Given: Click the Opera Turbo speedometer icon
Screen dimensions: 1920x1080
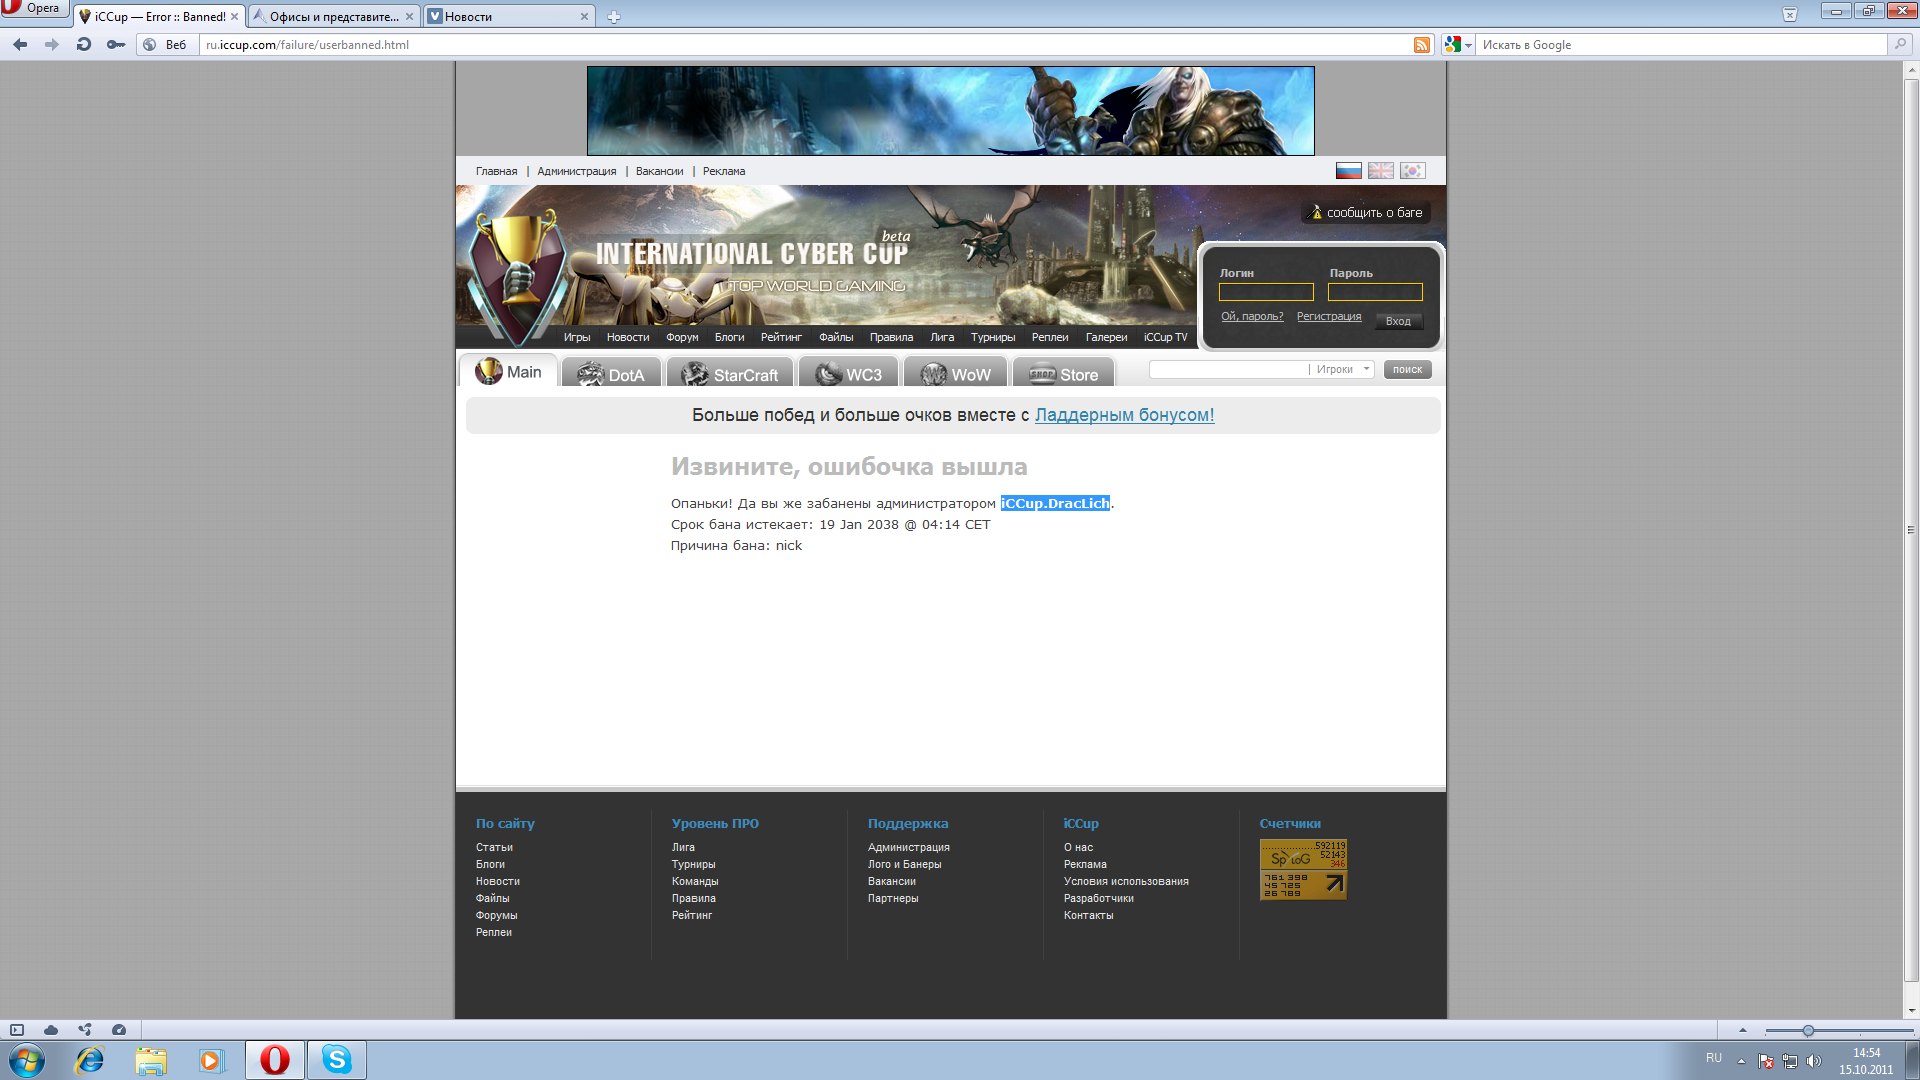Looking at the screenshot, I should pos(119,1030).
